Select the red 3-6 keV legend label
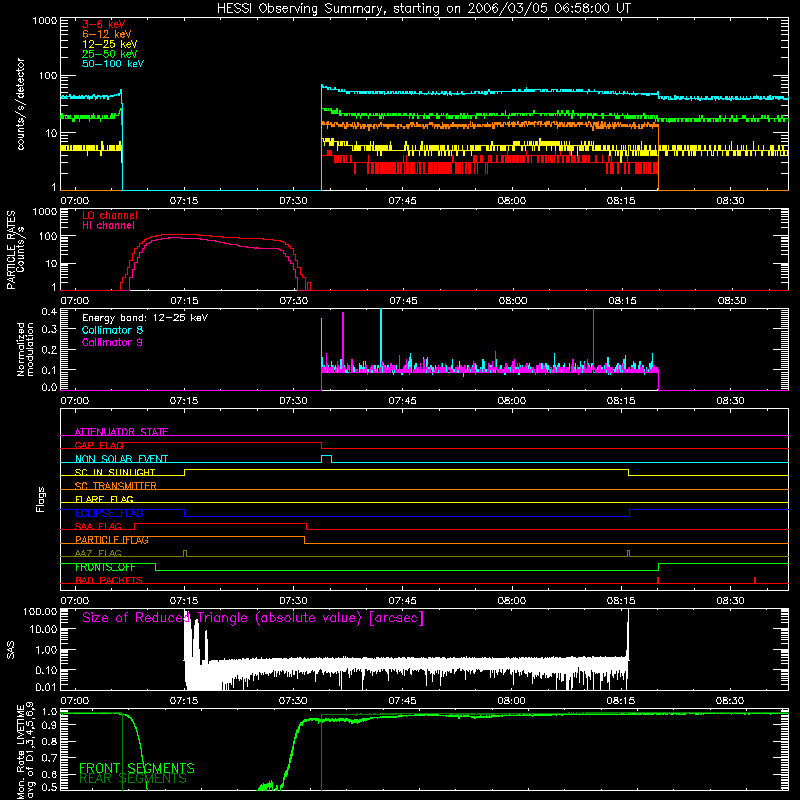 click(x=104, y=24)
